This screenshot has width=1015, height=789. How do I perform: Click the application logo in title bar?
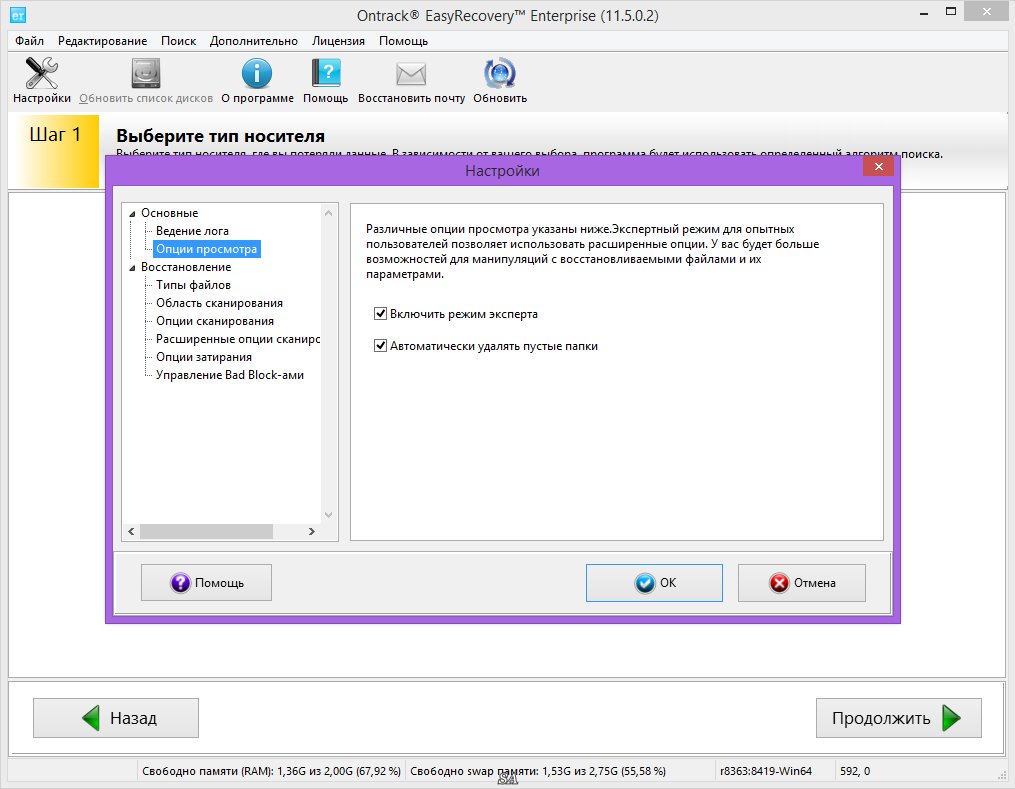(x=16, y=16)
